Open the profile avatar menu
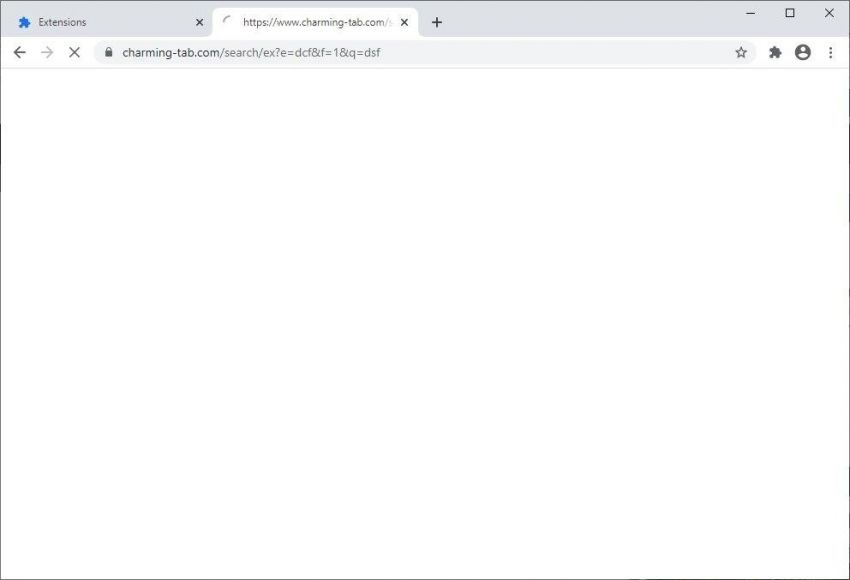The height and width of the screenshot is (580, 850). point(803,52)
